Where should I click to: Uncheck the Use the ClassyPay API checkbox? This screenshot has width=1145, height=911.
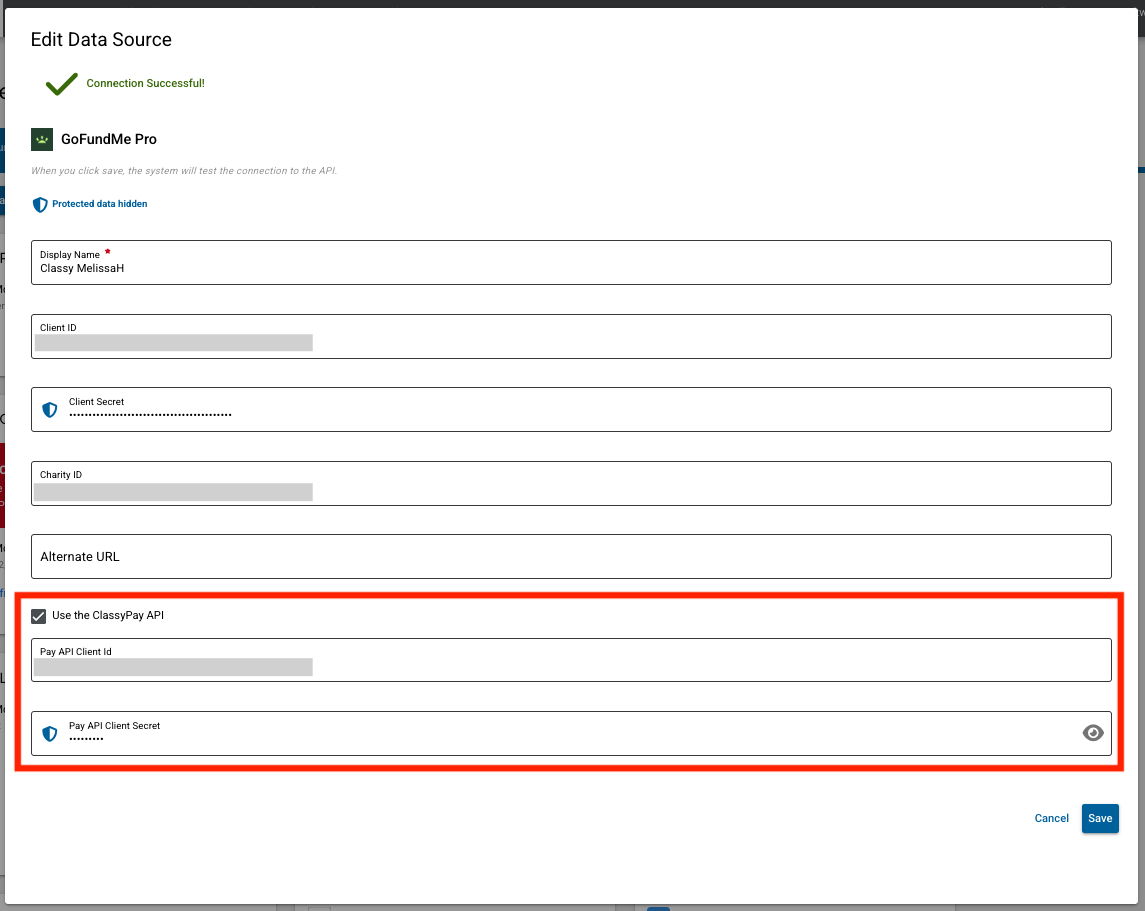pos(39,616)
